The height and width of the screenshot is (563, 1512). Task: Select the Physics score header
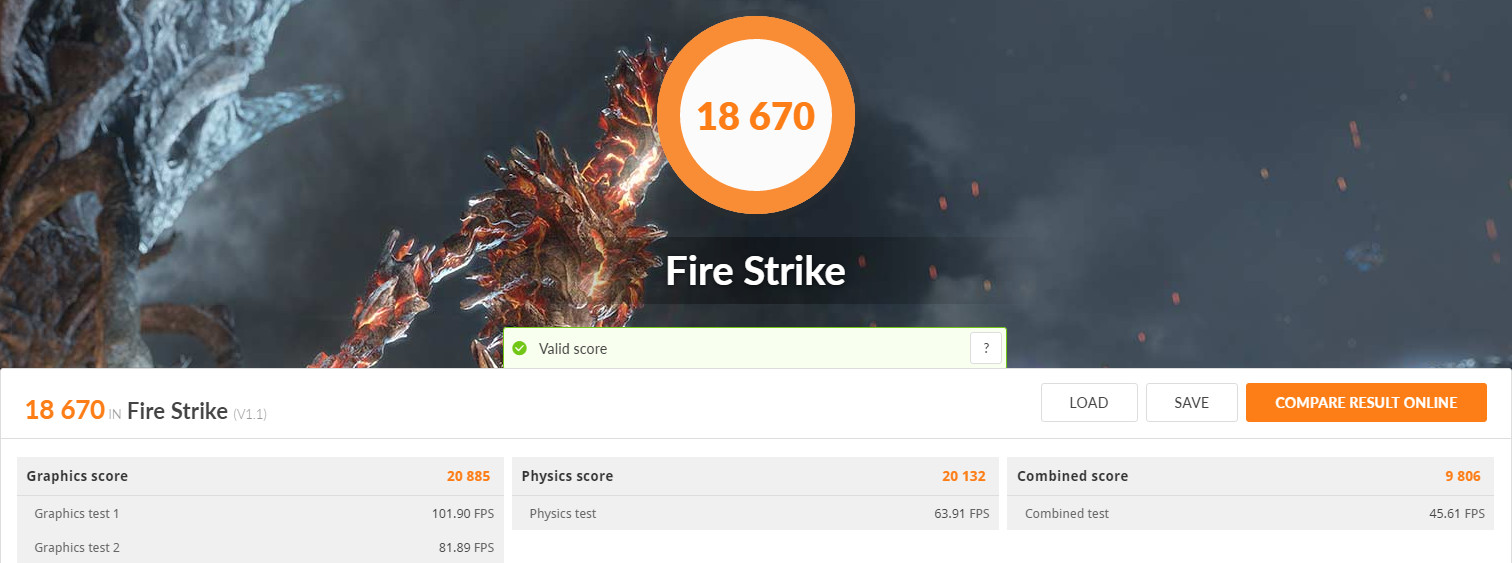(x=755, y=476)
